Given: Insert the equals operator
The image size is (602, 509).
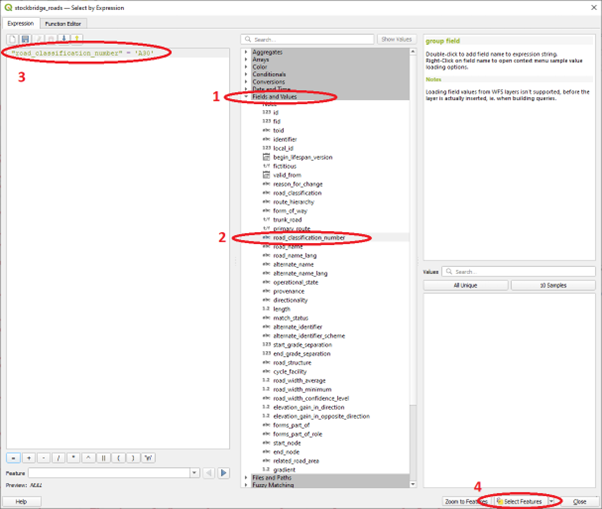Looking at the screenshot, I should 12,457.
